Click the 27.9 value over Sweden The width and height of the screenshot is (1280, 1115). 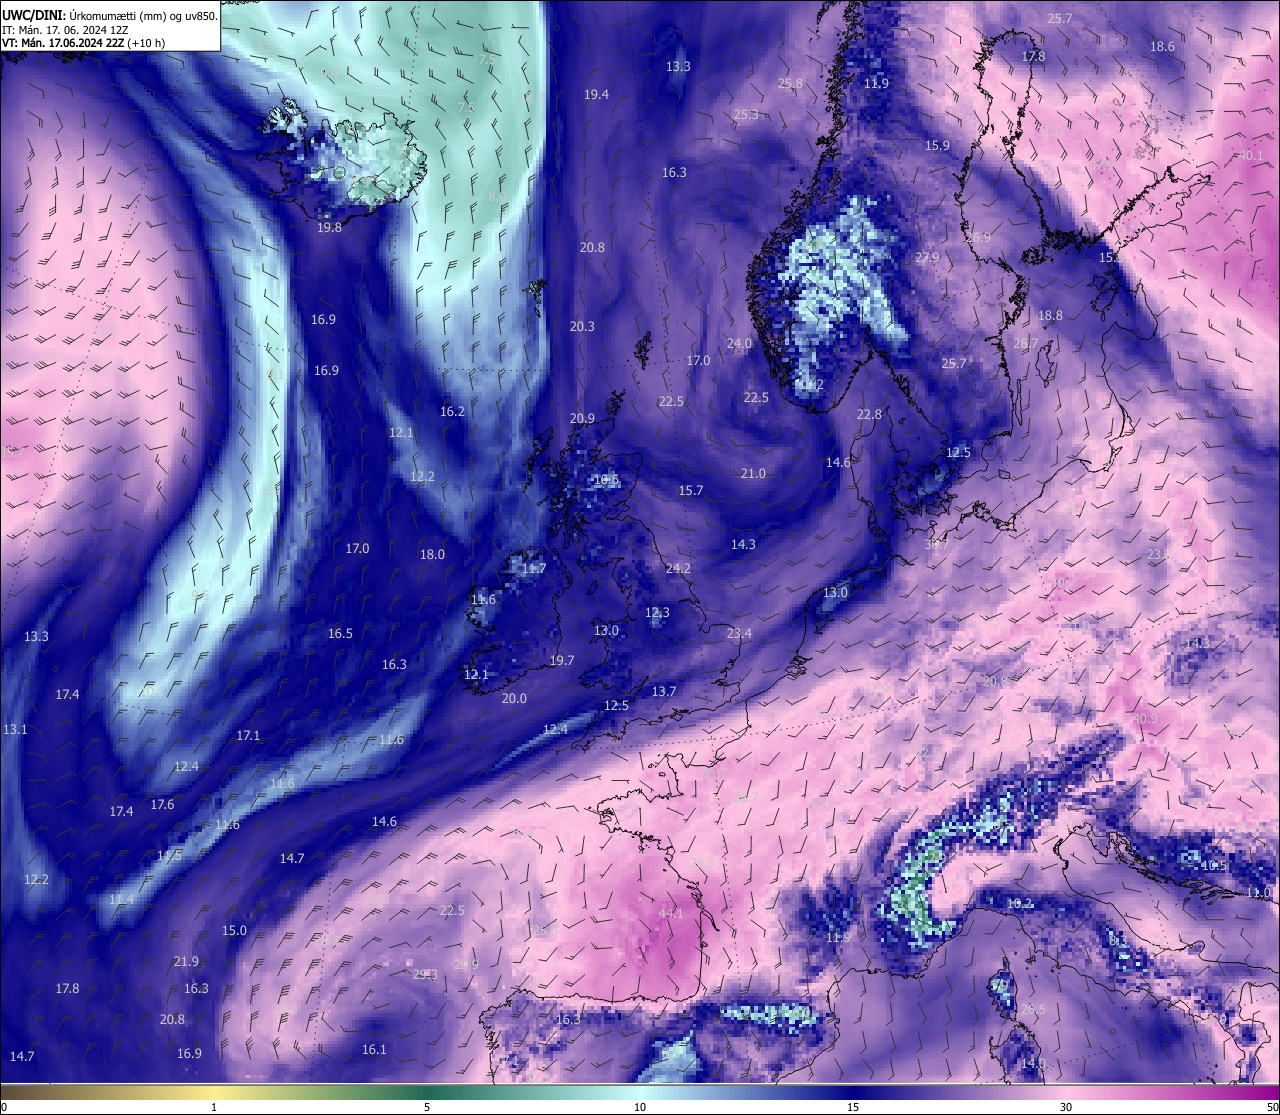(x=927, y=257)
